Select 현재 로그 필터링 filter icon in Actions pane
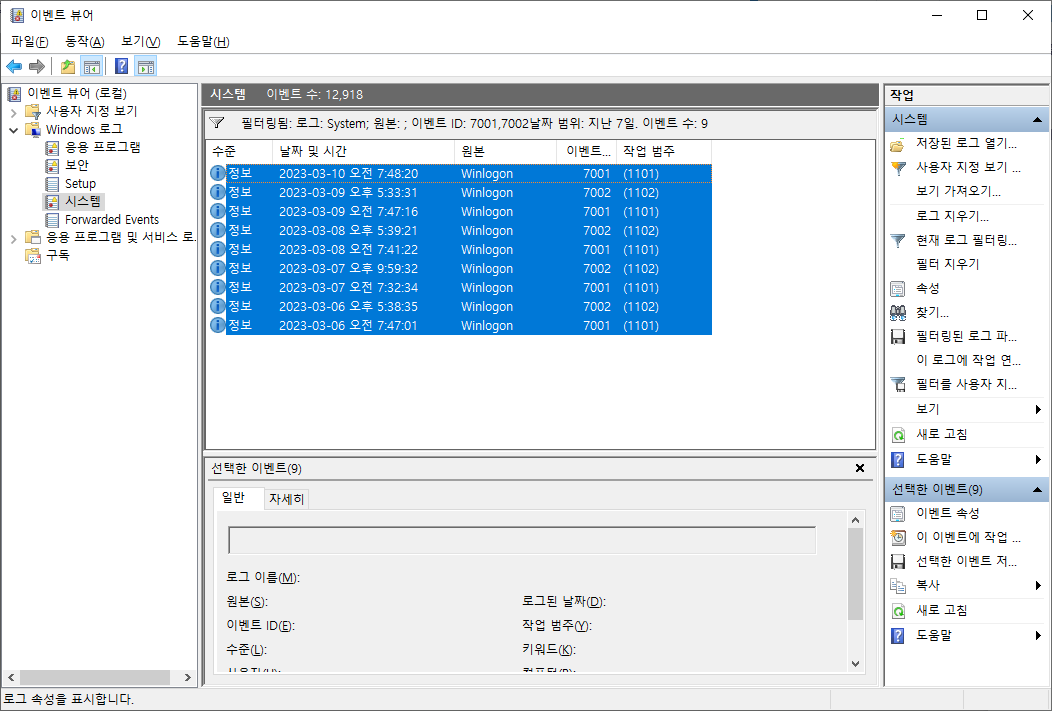 [x=897, y=240]
